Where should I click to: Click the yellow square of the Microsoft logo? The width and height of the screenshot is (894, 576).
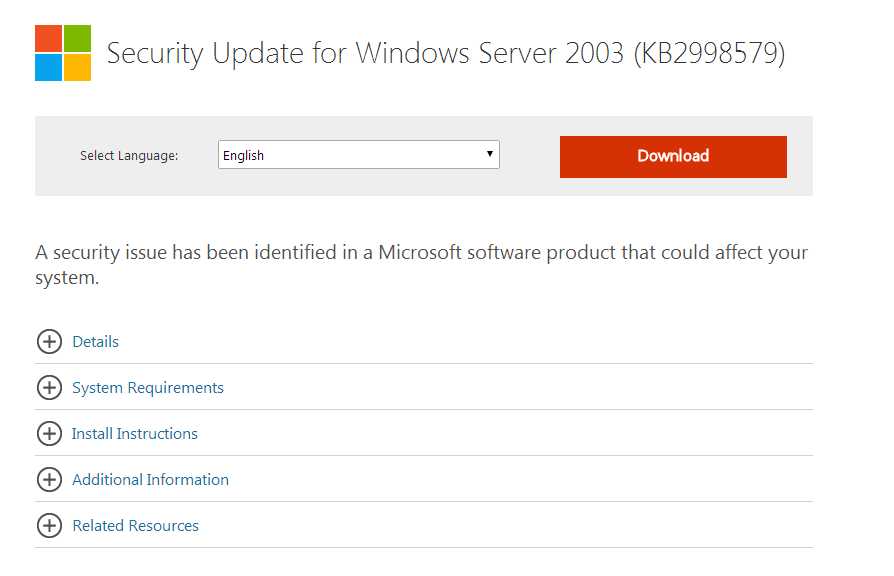tap(77, 67)
